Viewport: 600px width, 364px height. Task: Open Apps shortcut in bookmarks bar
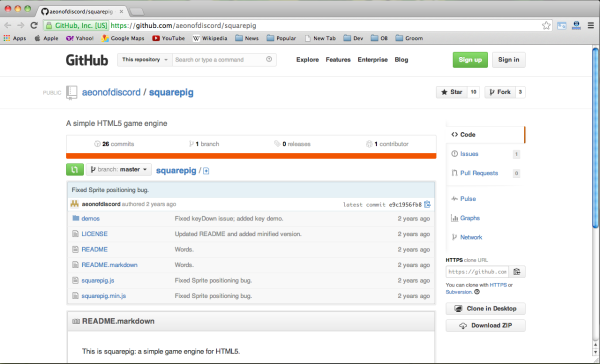15,38
